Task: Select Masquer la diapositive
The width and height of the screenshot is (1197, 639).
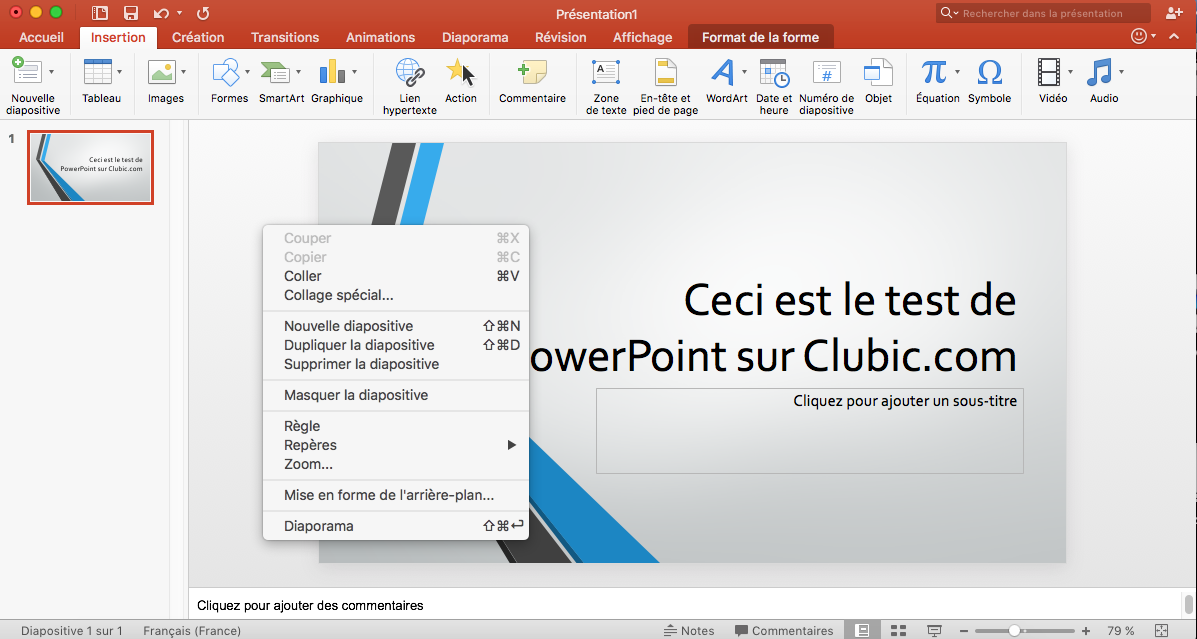Action: click(x=395, y=395)
